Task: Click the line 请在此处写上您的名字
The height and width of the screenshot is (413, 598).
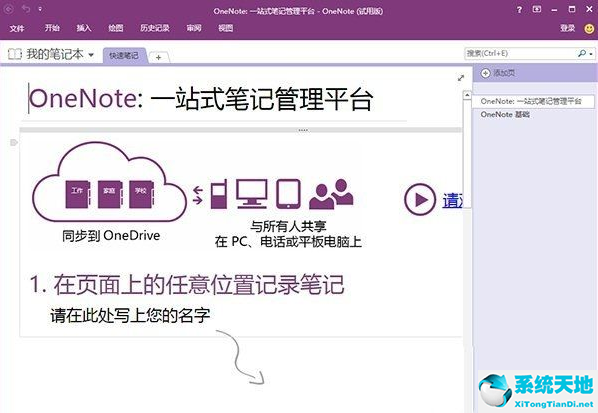Action: click(x=130, y=315)
